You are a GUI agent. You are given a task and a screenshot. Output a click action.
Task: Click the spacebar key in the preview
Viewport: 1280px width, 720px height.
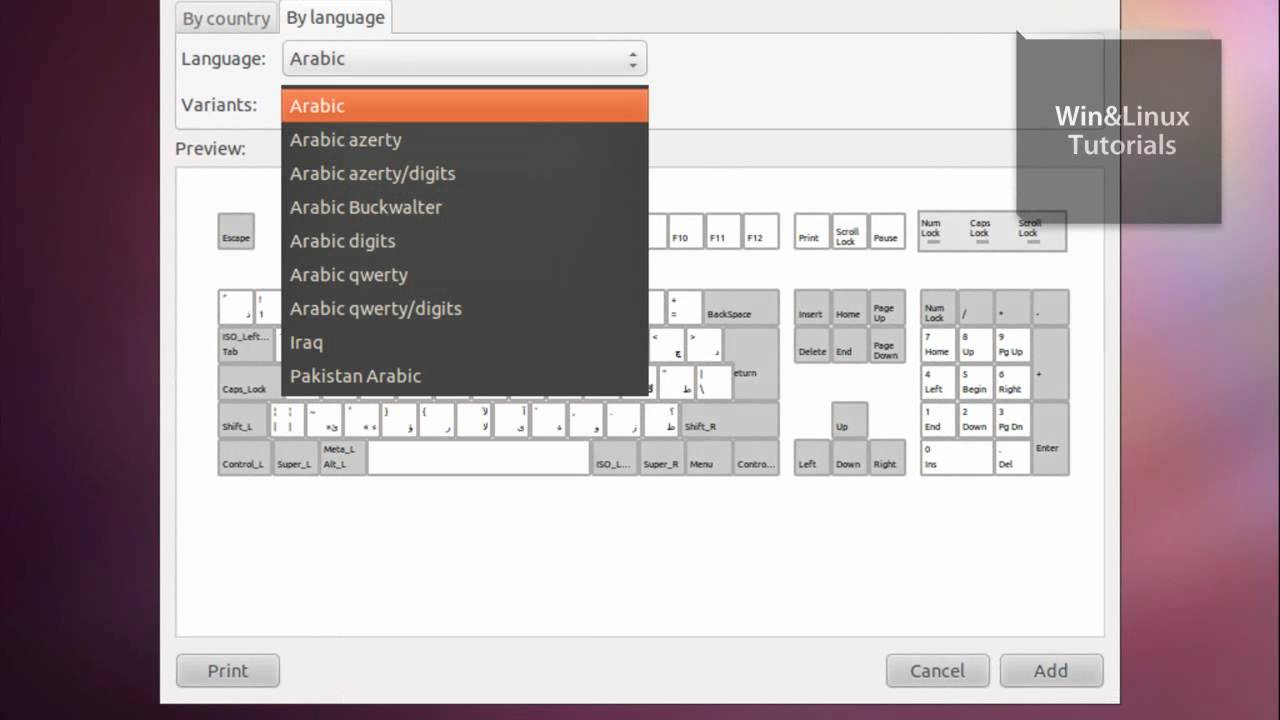pyautogui.click(x=479, y=457)
